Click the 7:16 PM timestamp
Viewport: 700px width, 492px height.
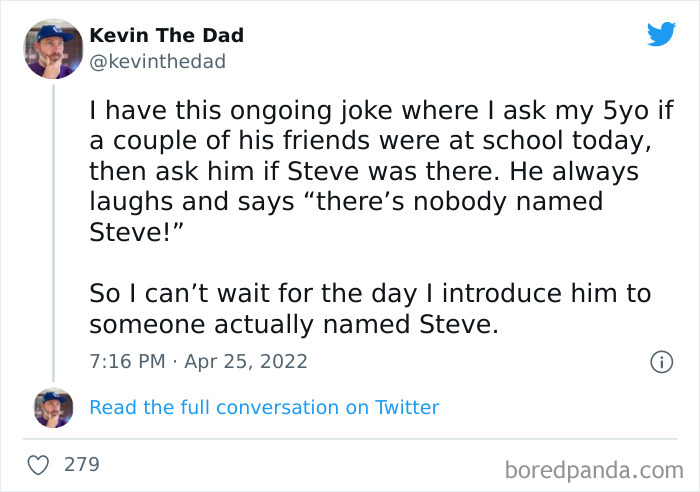tap(125, 361)
